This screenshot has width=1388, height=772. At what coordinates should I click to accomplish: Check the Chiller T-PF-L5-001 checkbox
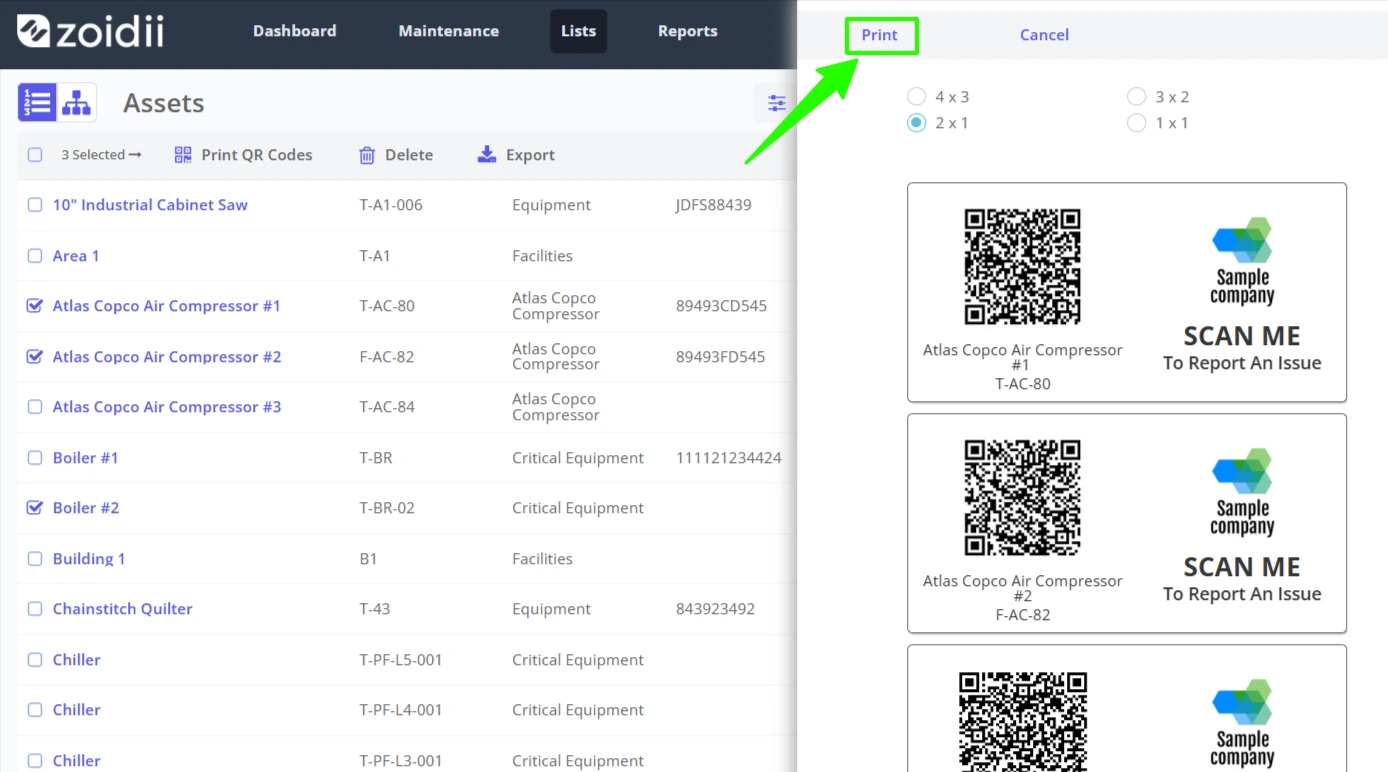pyautogui.click(x=35, y=660)
